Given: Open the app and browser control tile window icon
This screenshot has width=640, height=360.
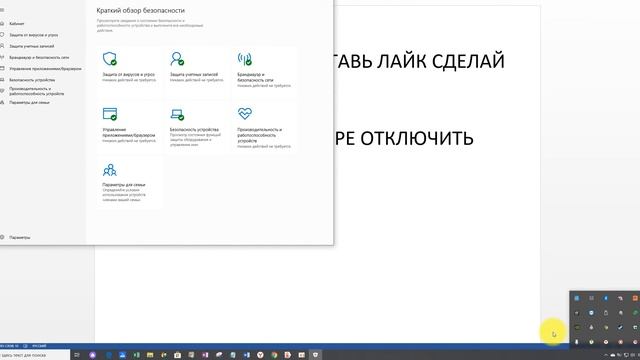Looking at the screenshot, I should (x=110, y=114).
